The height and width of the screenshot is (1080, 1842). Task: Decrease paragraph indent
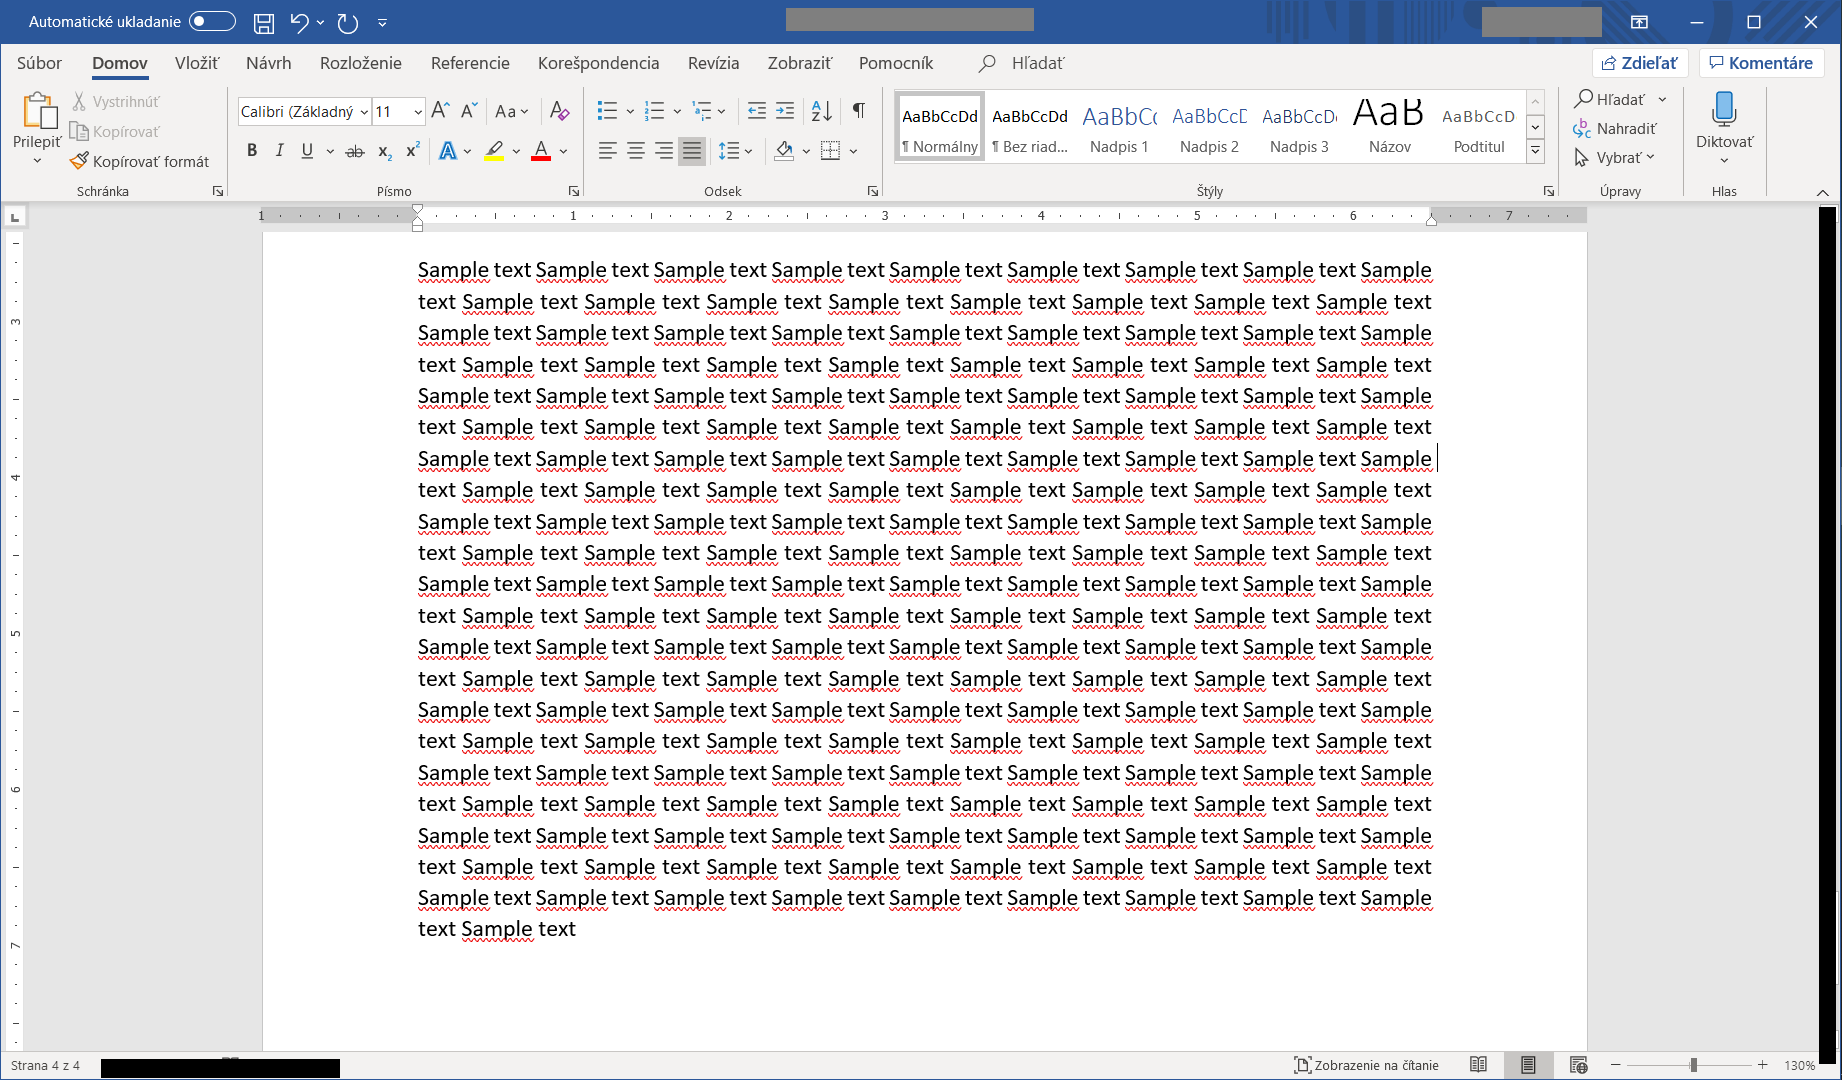pyautogui.click(x=757, y=111)
